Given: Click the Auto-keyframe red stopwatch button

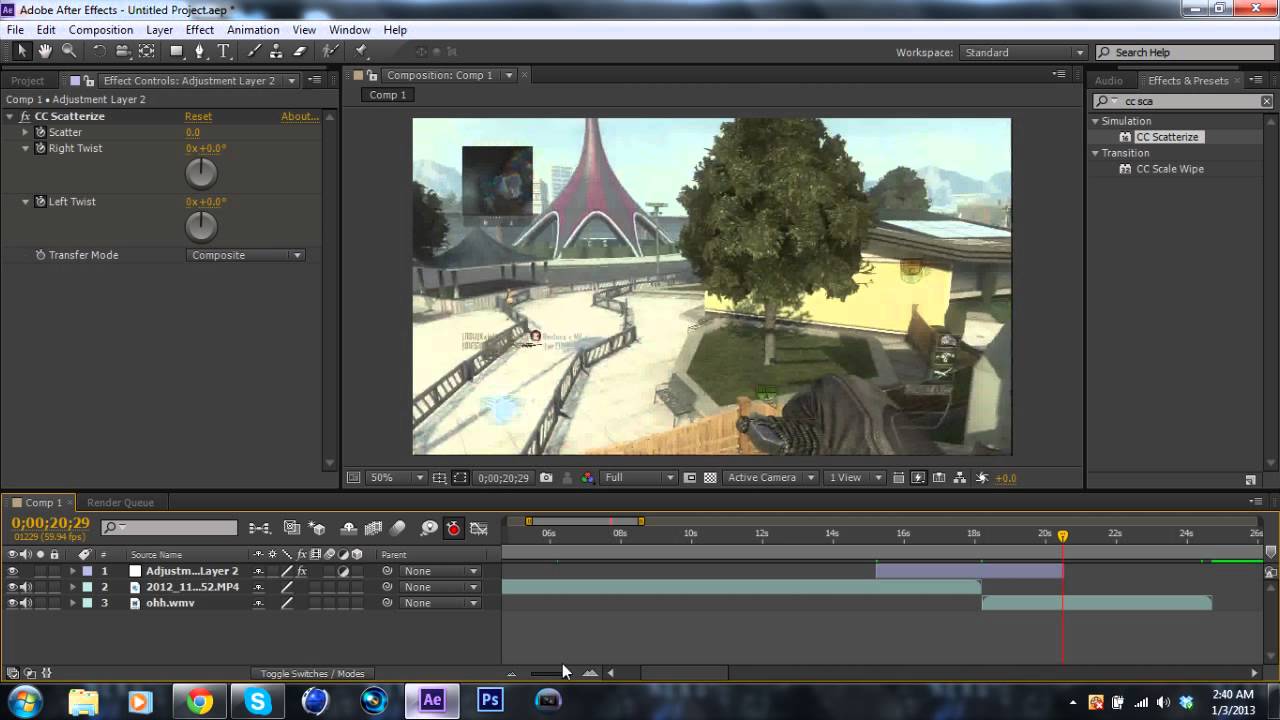Looking at the screenshot, I should (x=453, y=528).
